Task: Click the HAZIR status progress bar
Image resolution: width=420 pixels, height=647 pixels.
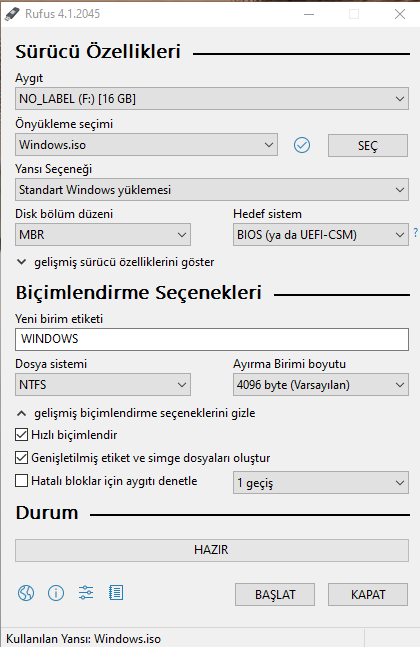Action: 212,550
